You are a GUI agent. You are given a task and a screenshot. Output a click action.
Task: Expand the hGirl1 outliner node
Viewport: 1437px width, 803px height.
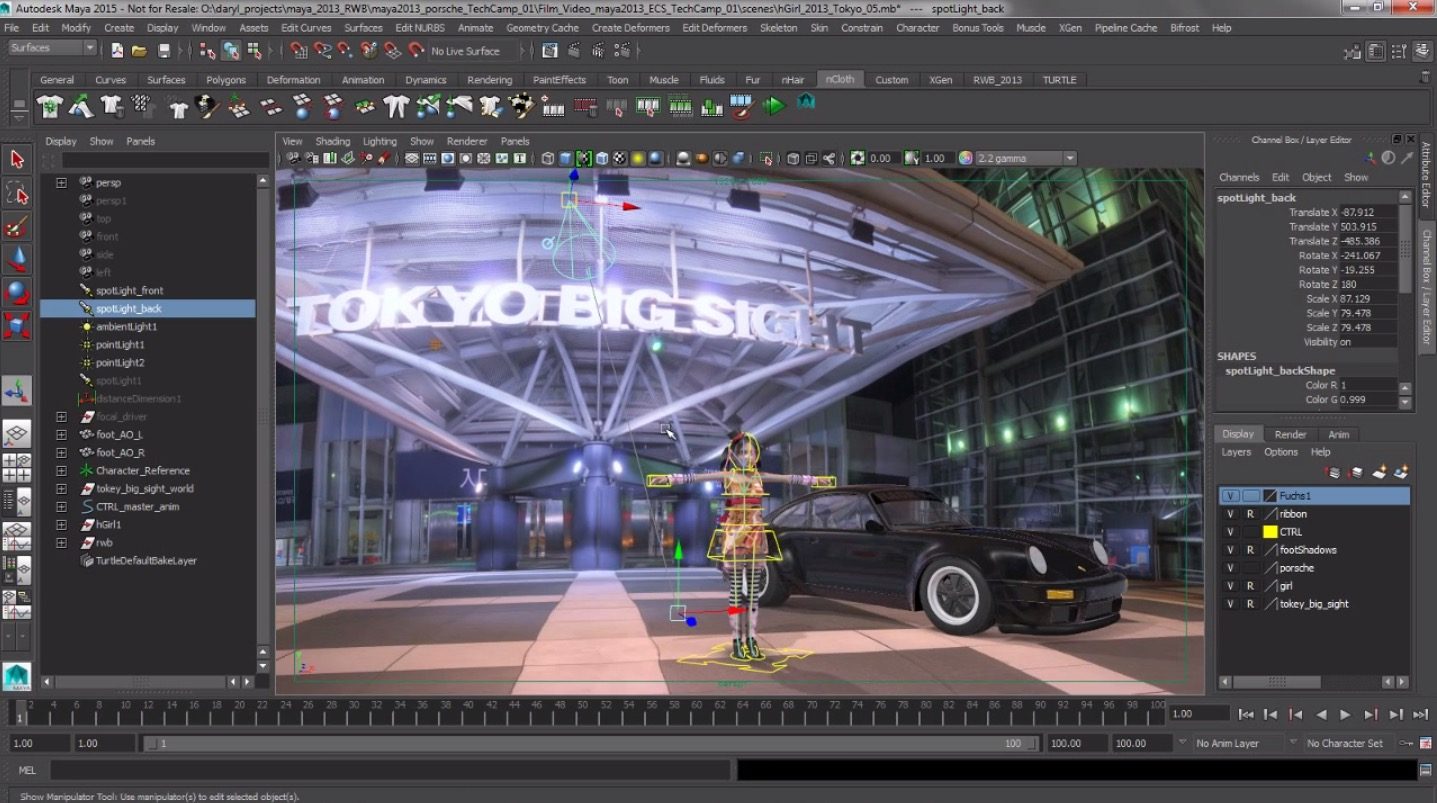coord(61,525)
